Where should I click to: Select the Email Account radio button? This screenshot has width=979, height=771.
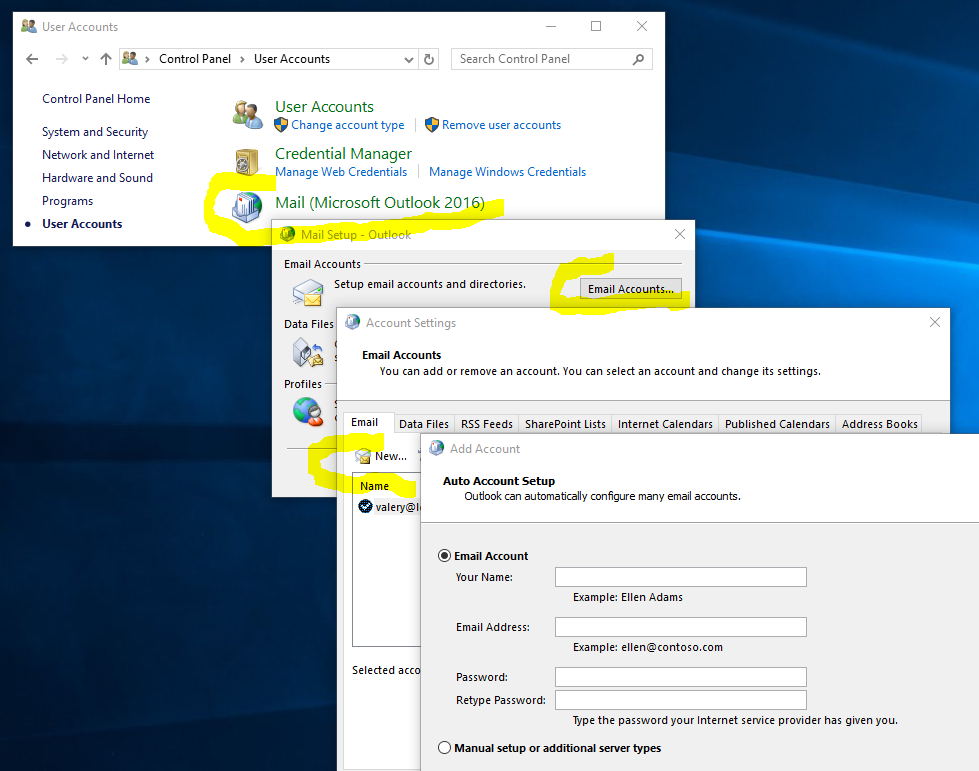pos(445,556)
